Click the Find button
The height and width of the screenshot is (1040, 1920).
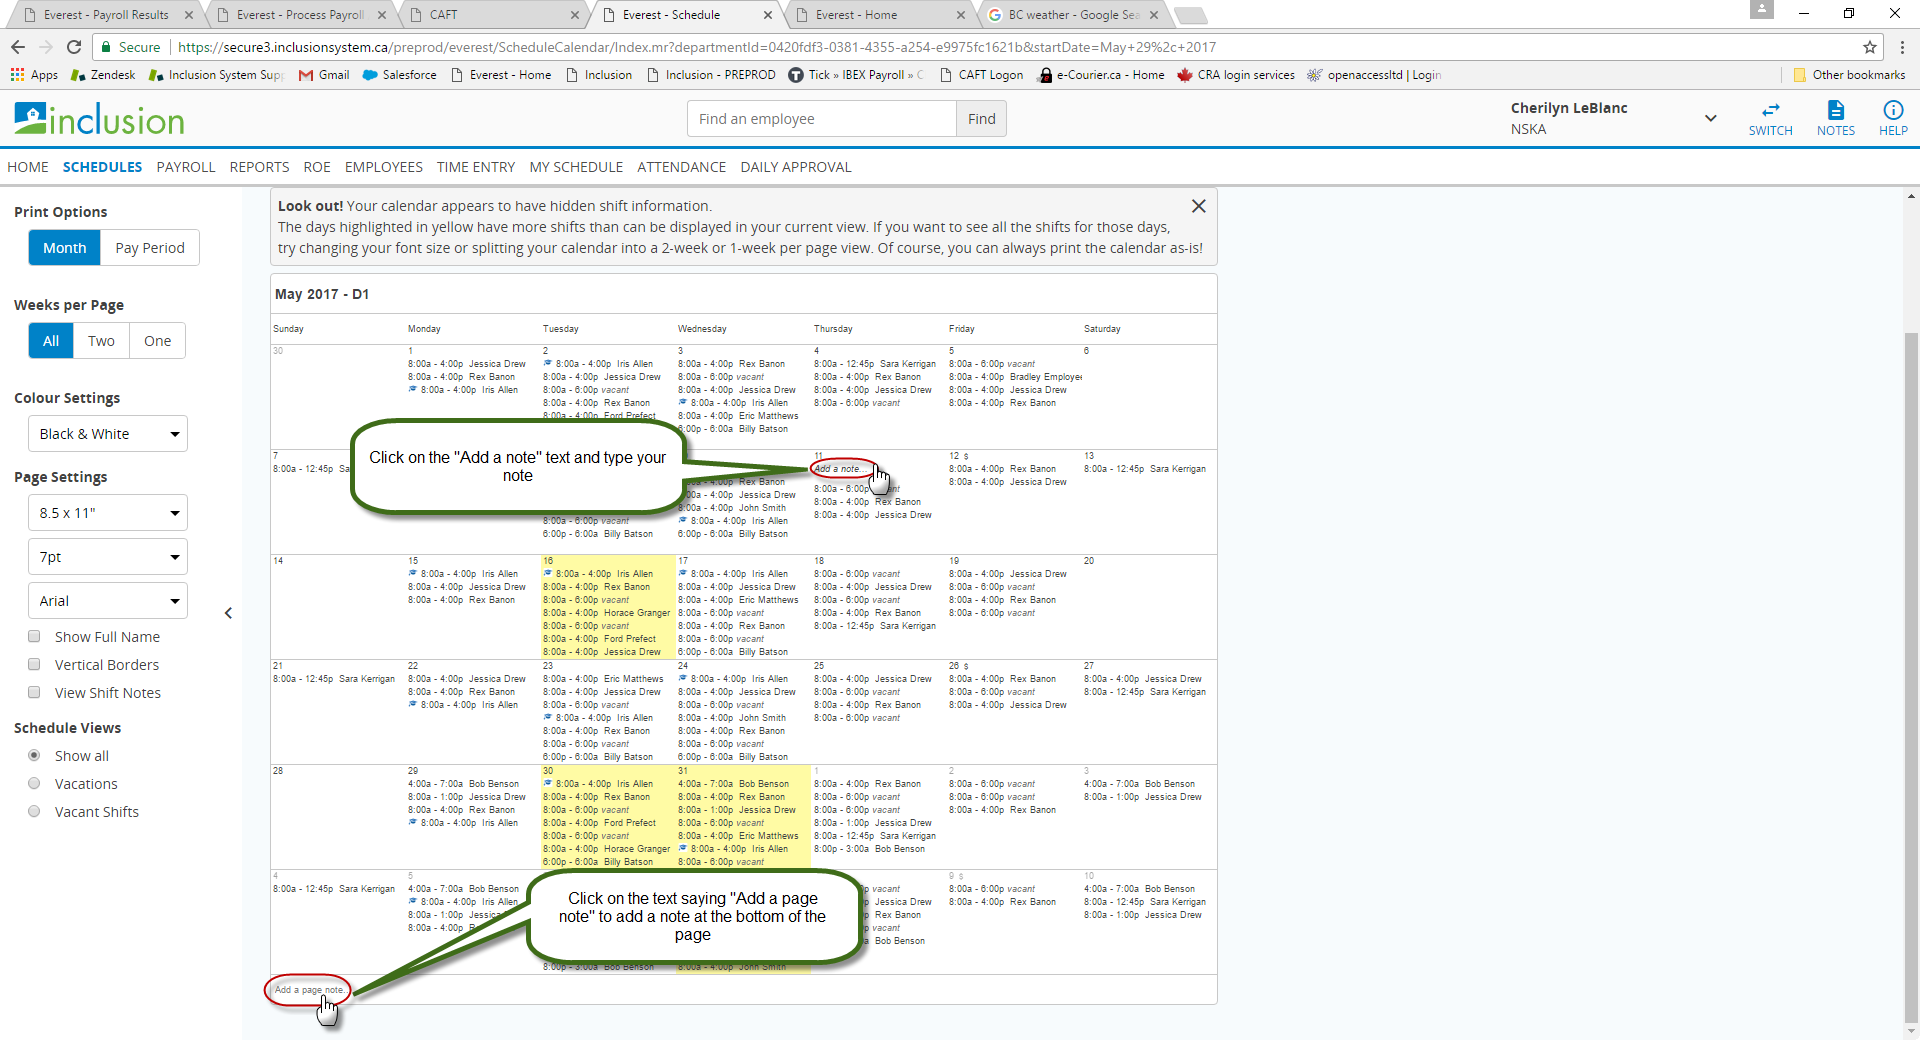[981, 119]
